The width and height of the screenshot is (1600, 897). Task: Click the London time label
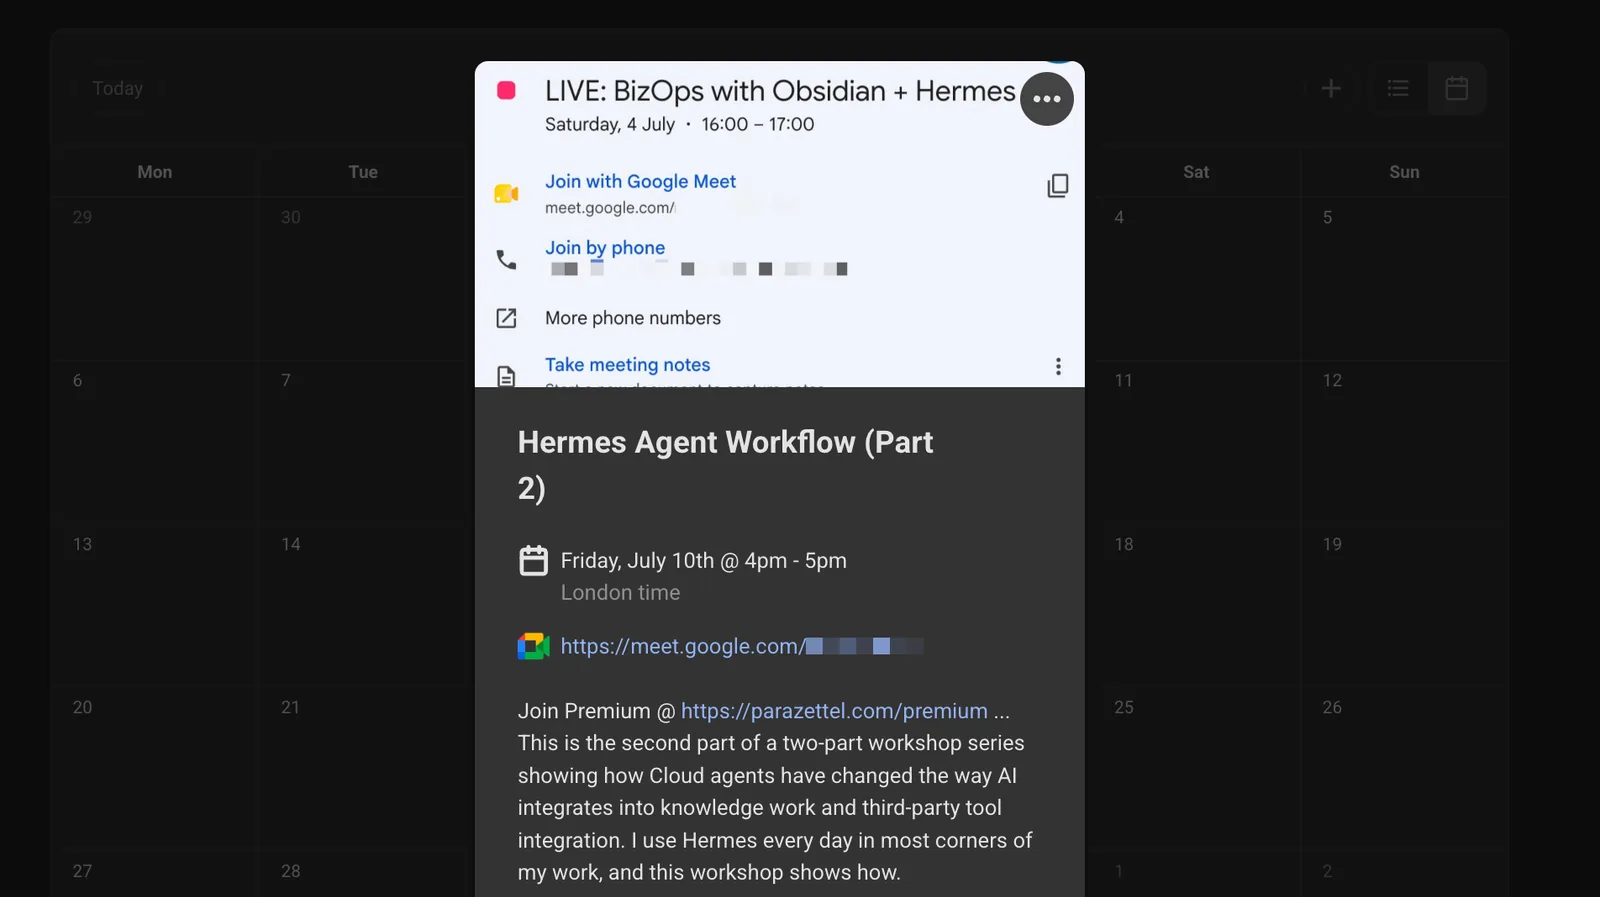tap(620, 593)
